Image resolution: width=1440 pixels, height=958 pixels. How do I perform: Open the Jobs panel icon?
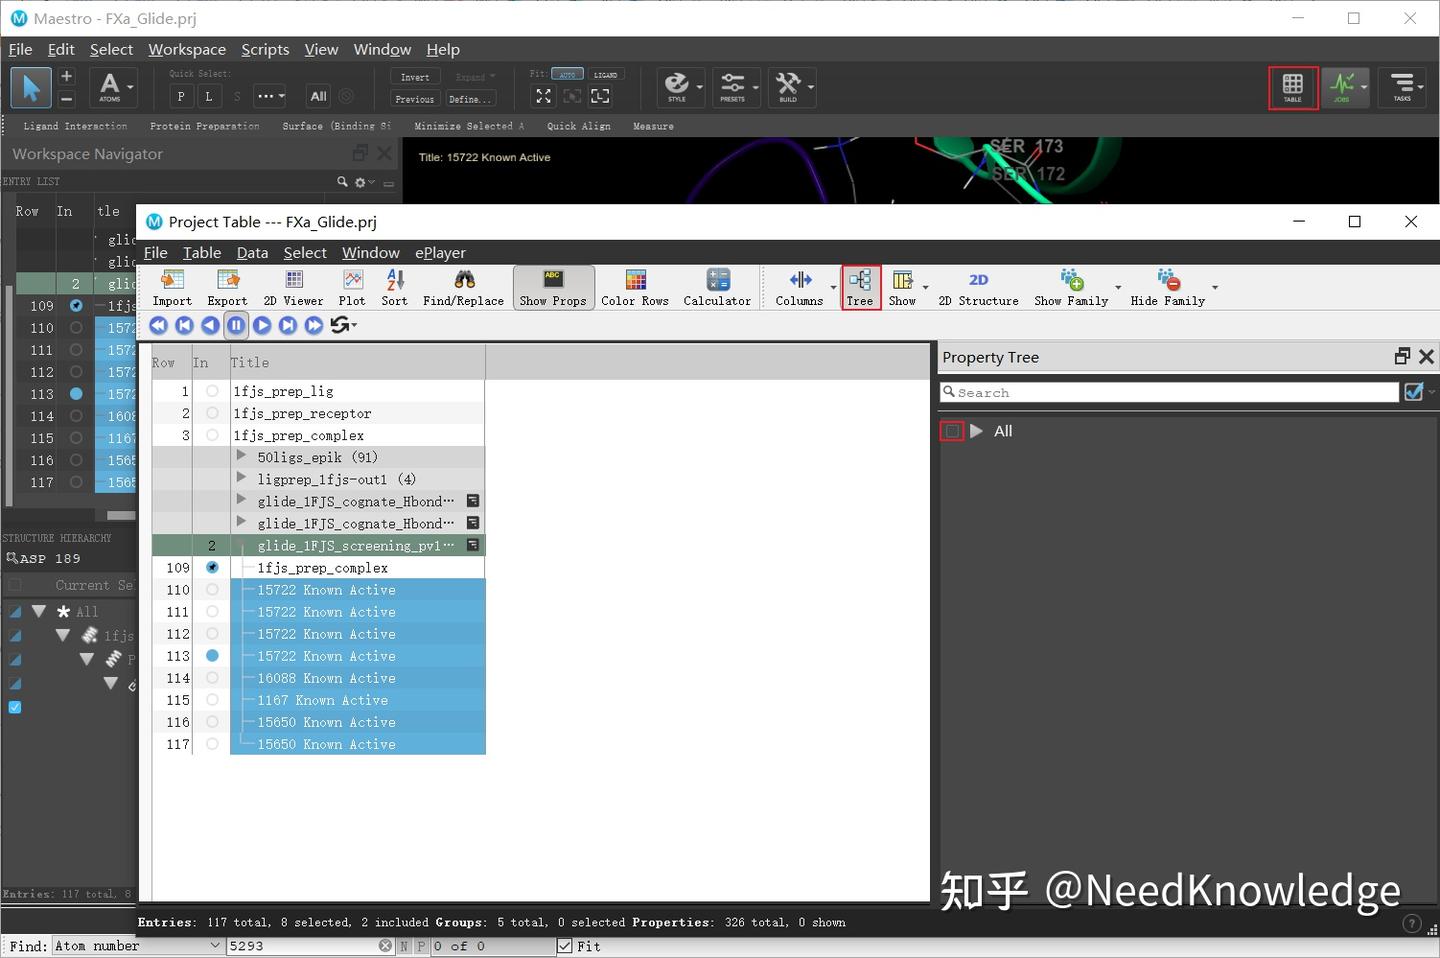[x=1344, y=87]
